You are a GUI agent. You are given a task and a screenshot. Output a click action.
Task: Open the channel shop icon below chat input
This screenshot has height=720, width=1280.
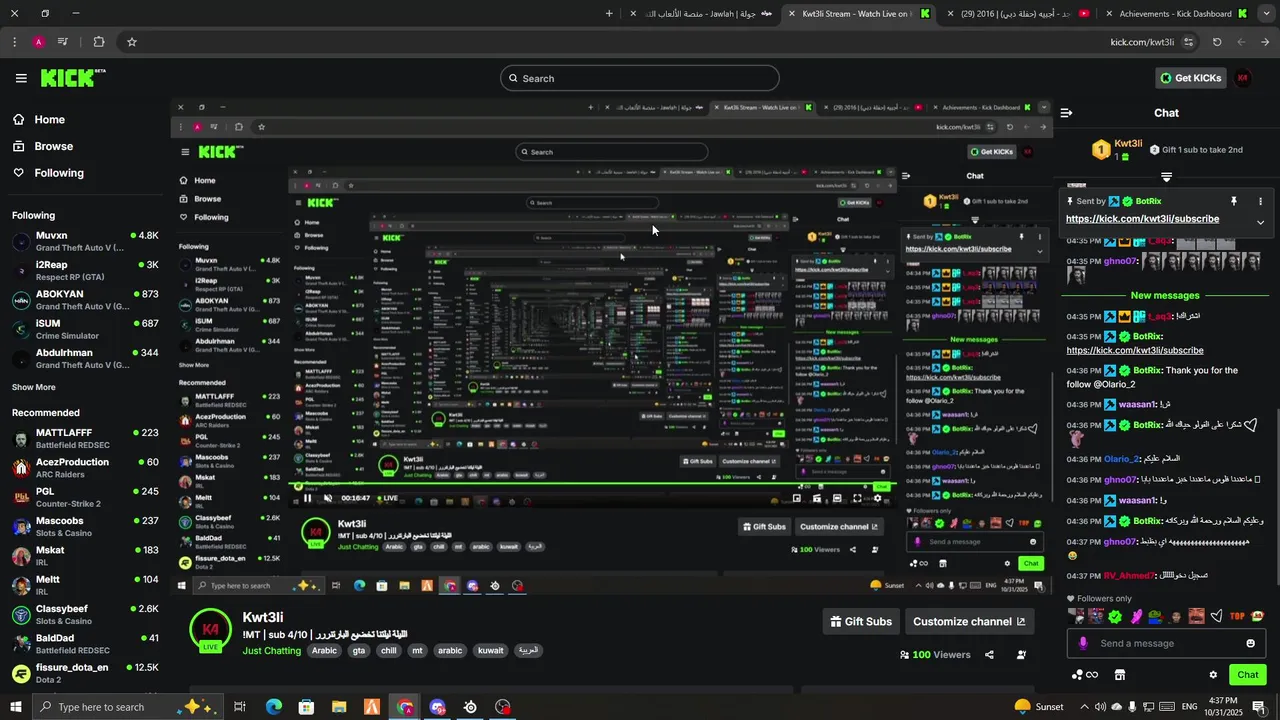point(1120,675)
